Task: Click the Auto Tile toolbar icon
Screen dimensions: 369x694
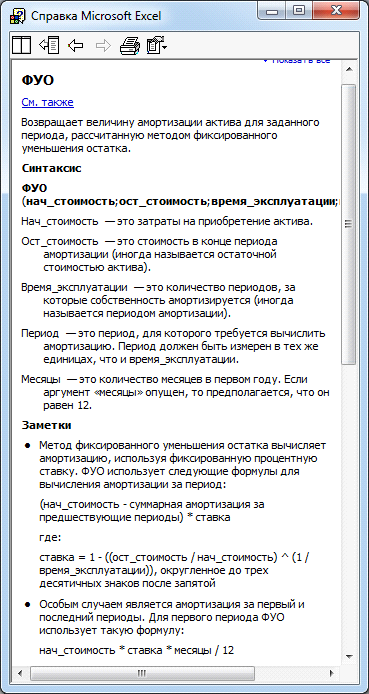Action: coord(21,45)
